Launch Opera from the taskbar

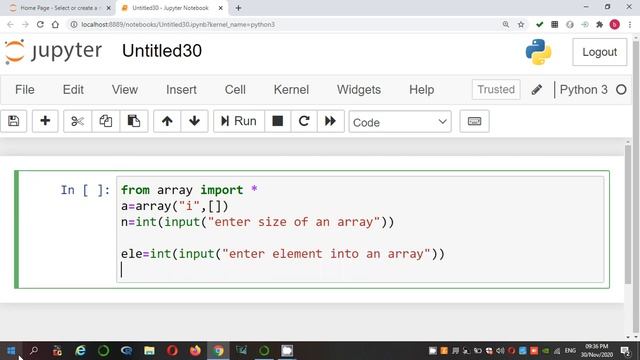point(172,351)
